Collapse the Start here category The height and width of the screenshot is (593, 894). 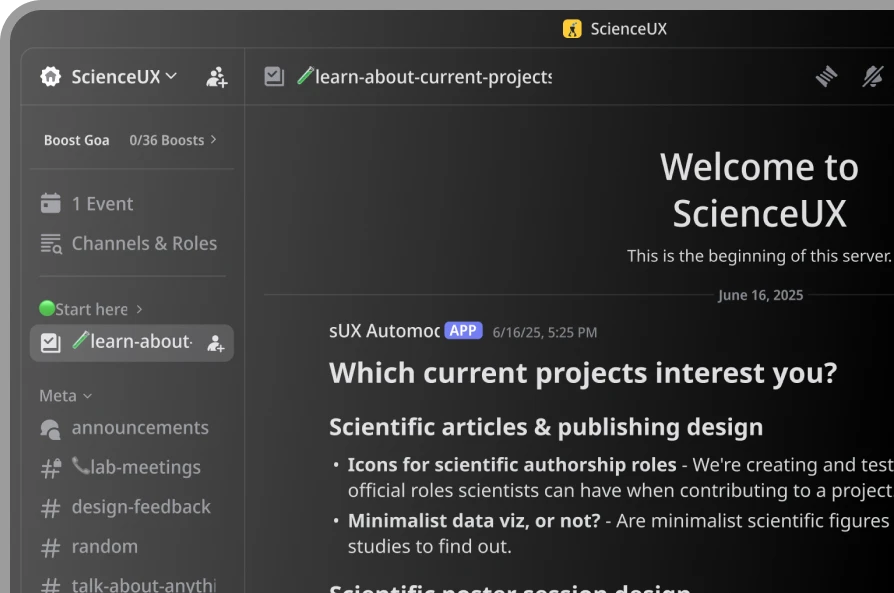tap(91, 309)
